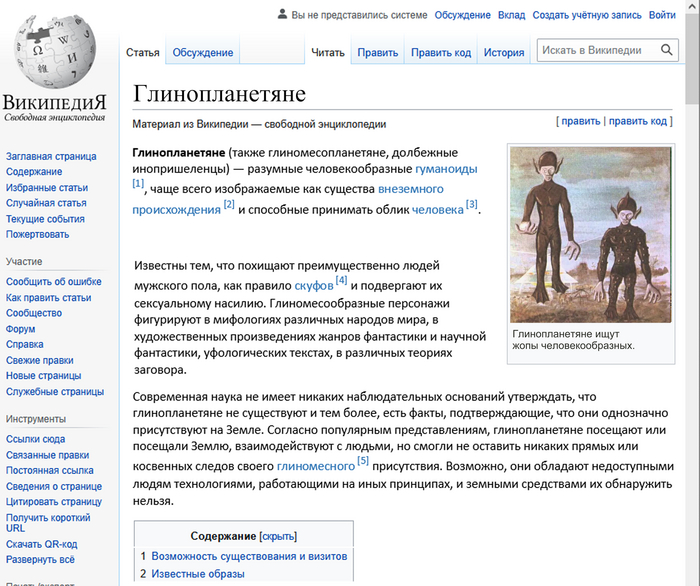Open 'Свежие правки'
The image size is (700, 586).
click(x=40, y=360)
